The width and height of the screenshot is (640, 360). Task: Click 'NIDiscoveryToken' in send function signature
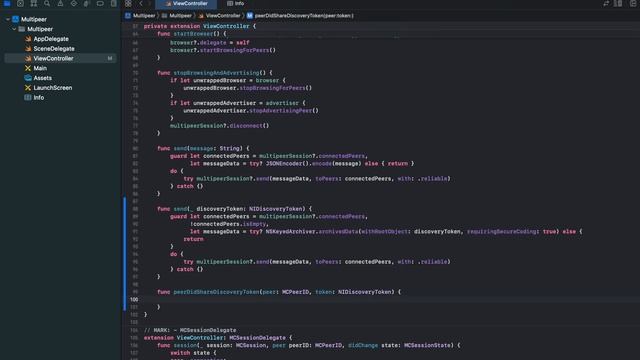[276, 209]
